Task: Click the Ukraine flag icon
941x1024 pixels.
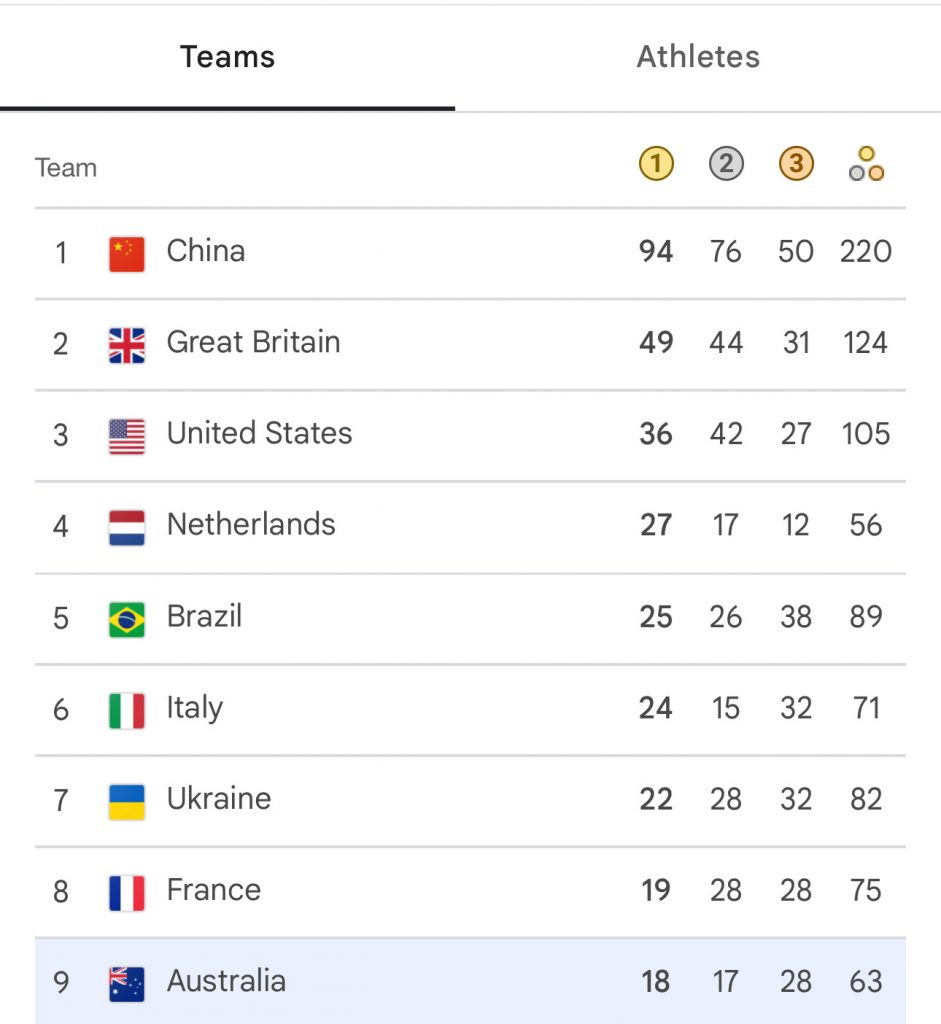Action: point(127,802)
